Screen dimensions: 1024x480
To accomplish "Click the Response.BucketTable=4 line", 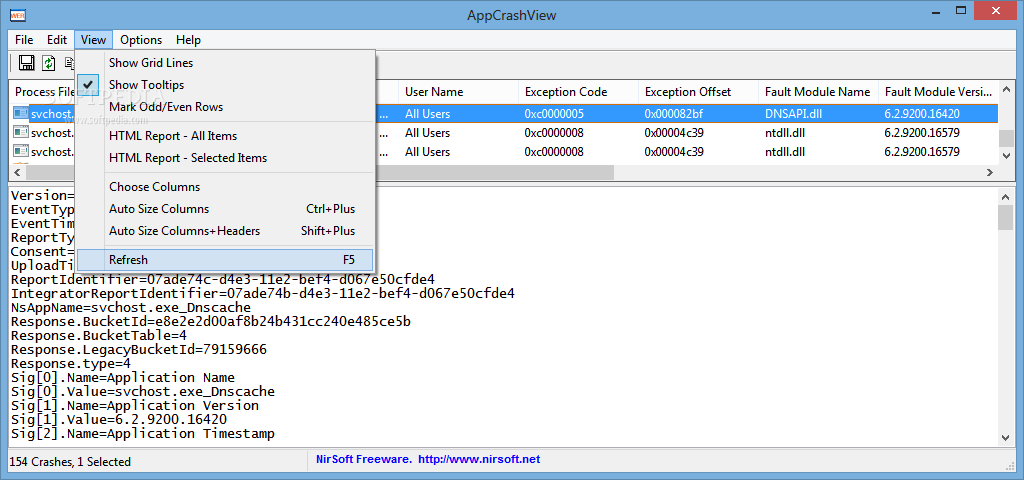I will 99,336.
